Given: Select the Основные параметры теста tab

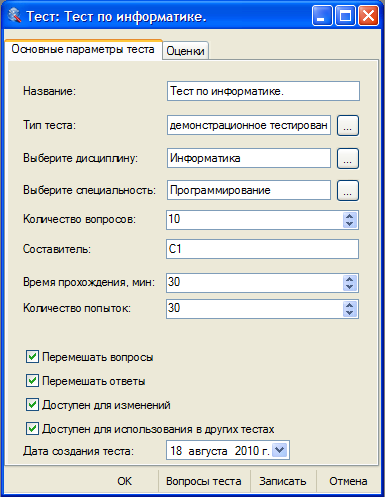Looking at the screenshot, I should click(83, 50).
